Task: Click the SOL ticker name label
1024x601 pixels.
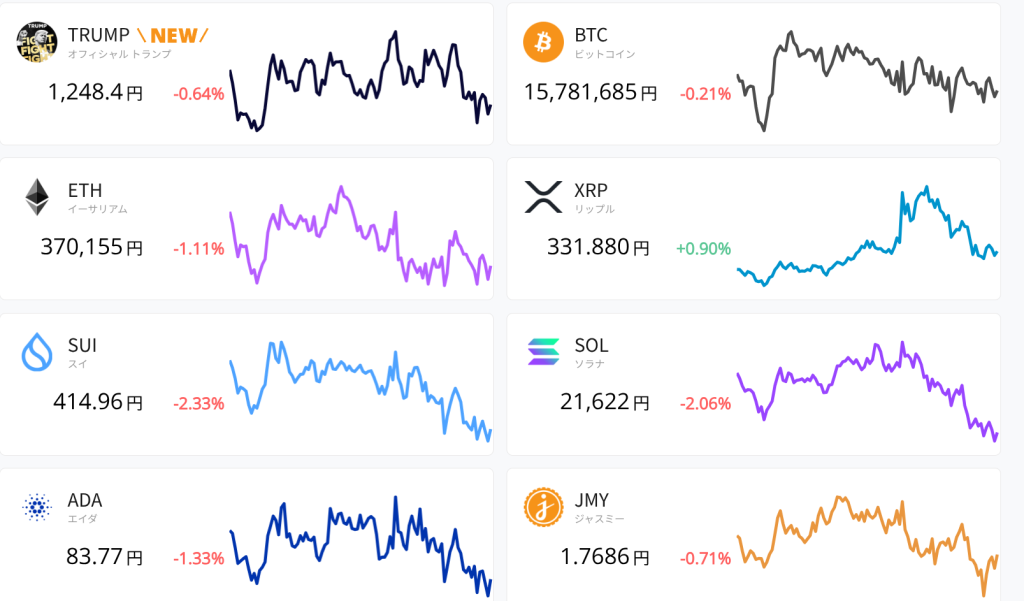Action: click(591, 346)
